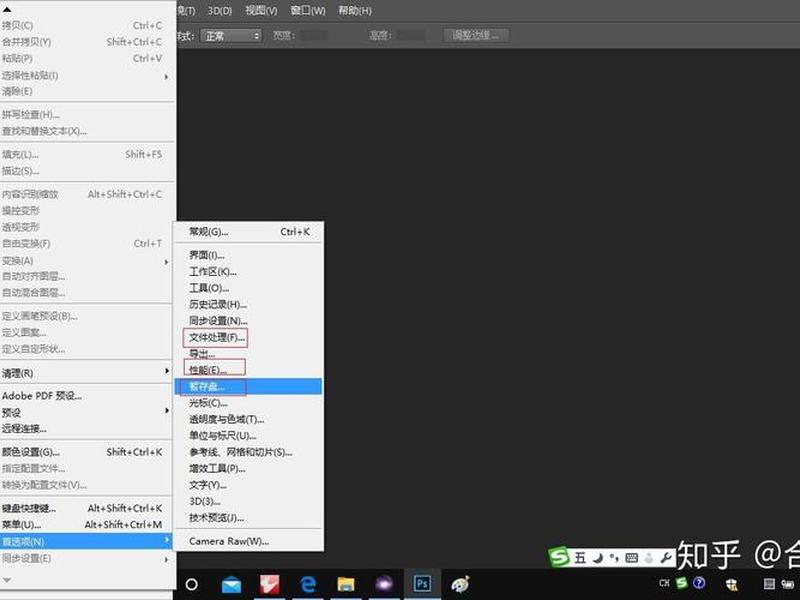Expand the 同步设置(E) submenu
This screenshot has height=600, width=800.
tap(85, 558)
